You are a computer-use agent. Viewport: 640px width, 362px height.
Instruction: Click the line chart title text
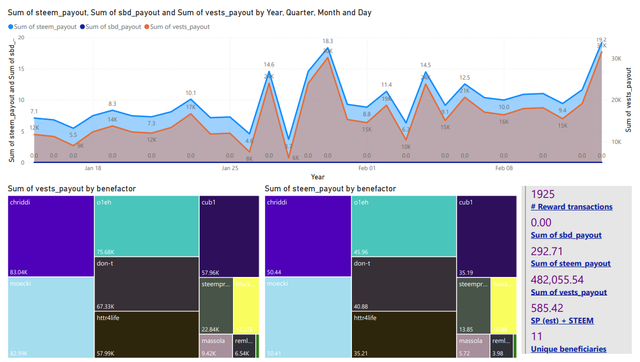(189, 12)
